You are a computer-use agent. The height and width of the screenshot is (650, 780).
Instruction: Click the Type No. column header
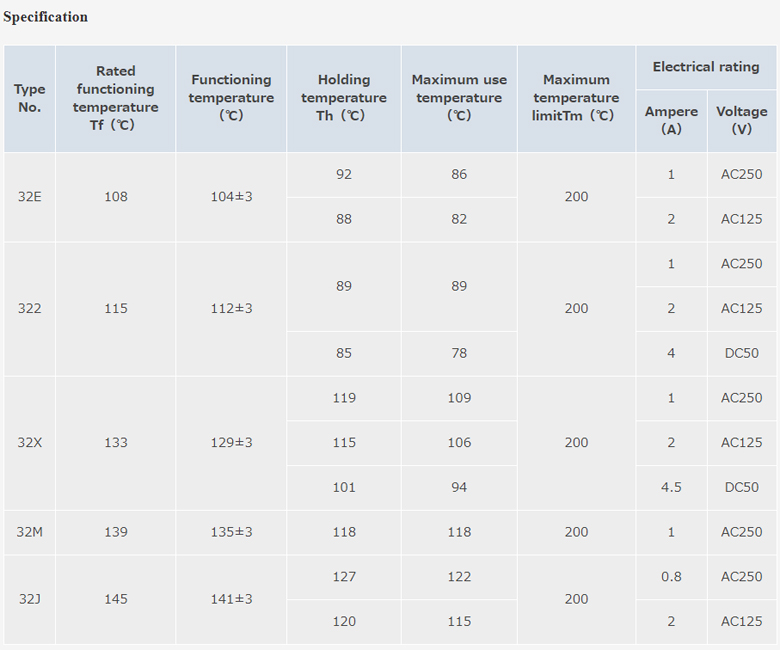(x=30, y=98)
